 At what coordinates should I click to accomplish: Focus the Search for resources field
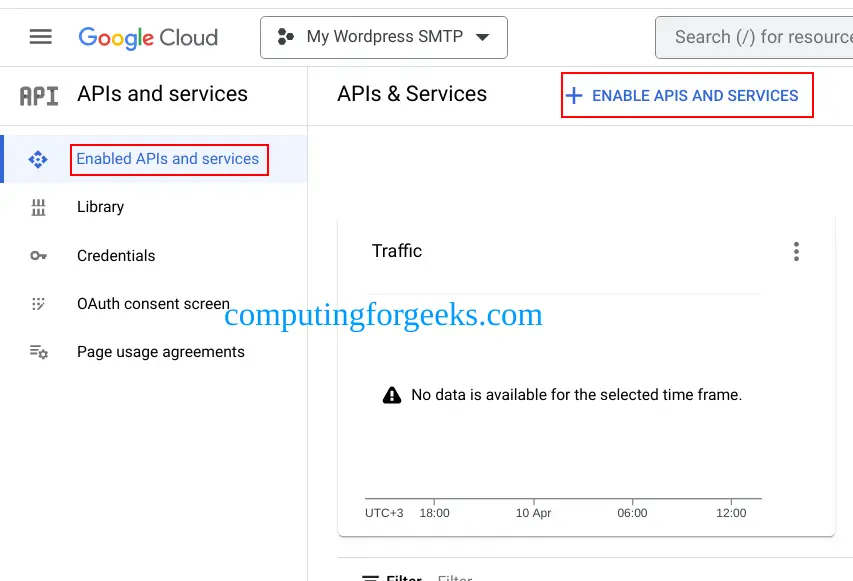754,38
